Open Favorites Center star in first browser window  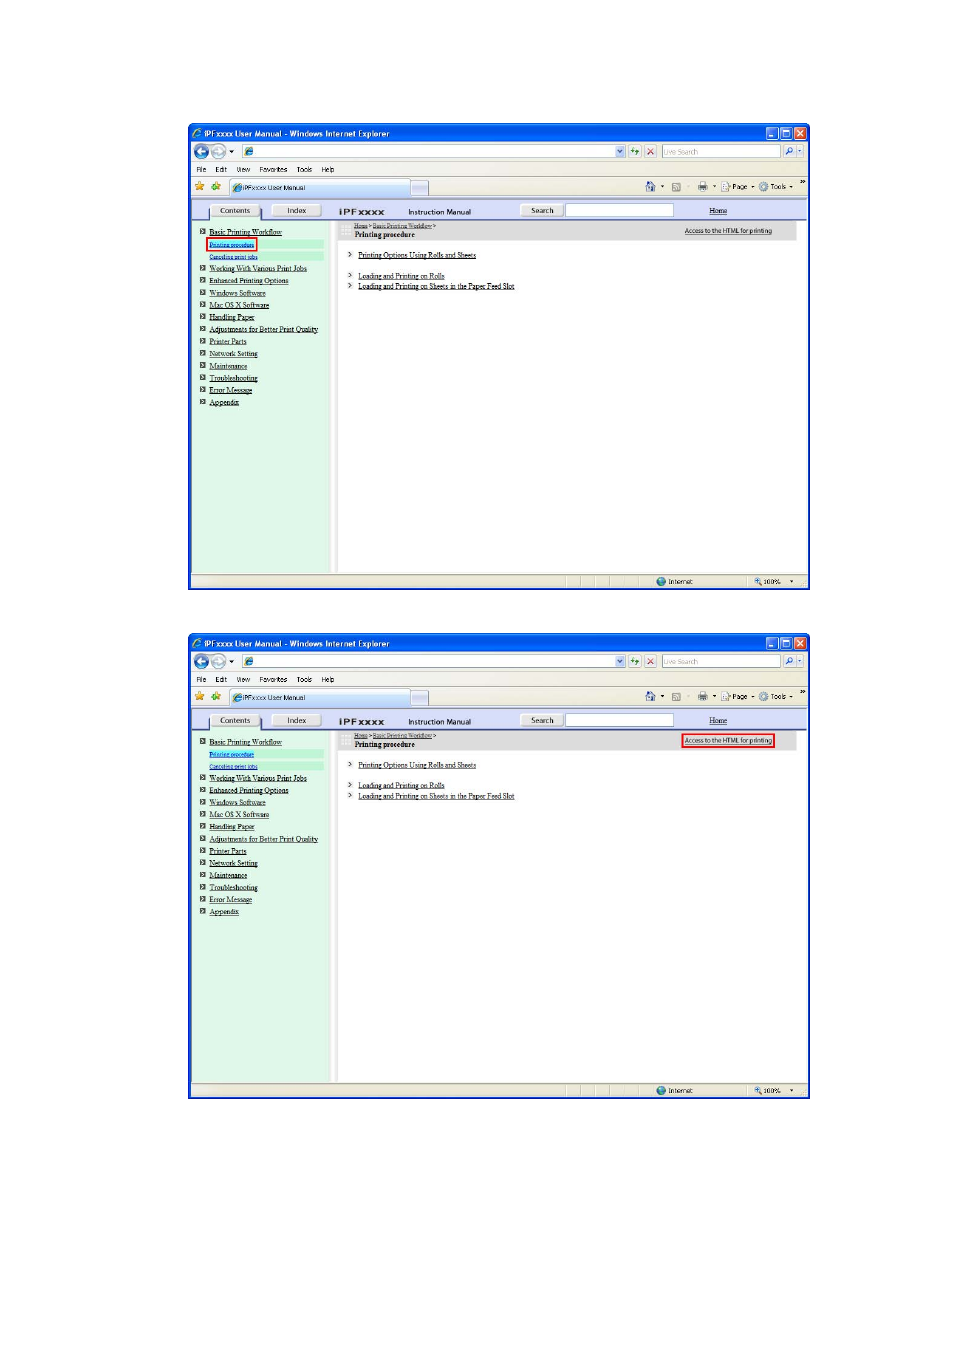200,187
